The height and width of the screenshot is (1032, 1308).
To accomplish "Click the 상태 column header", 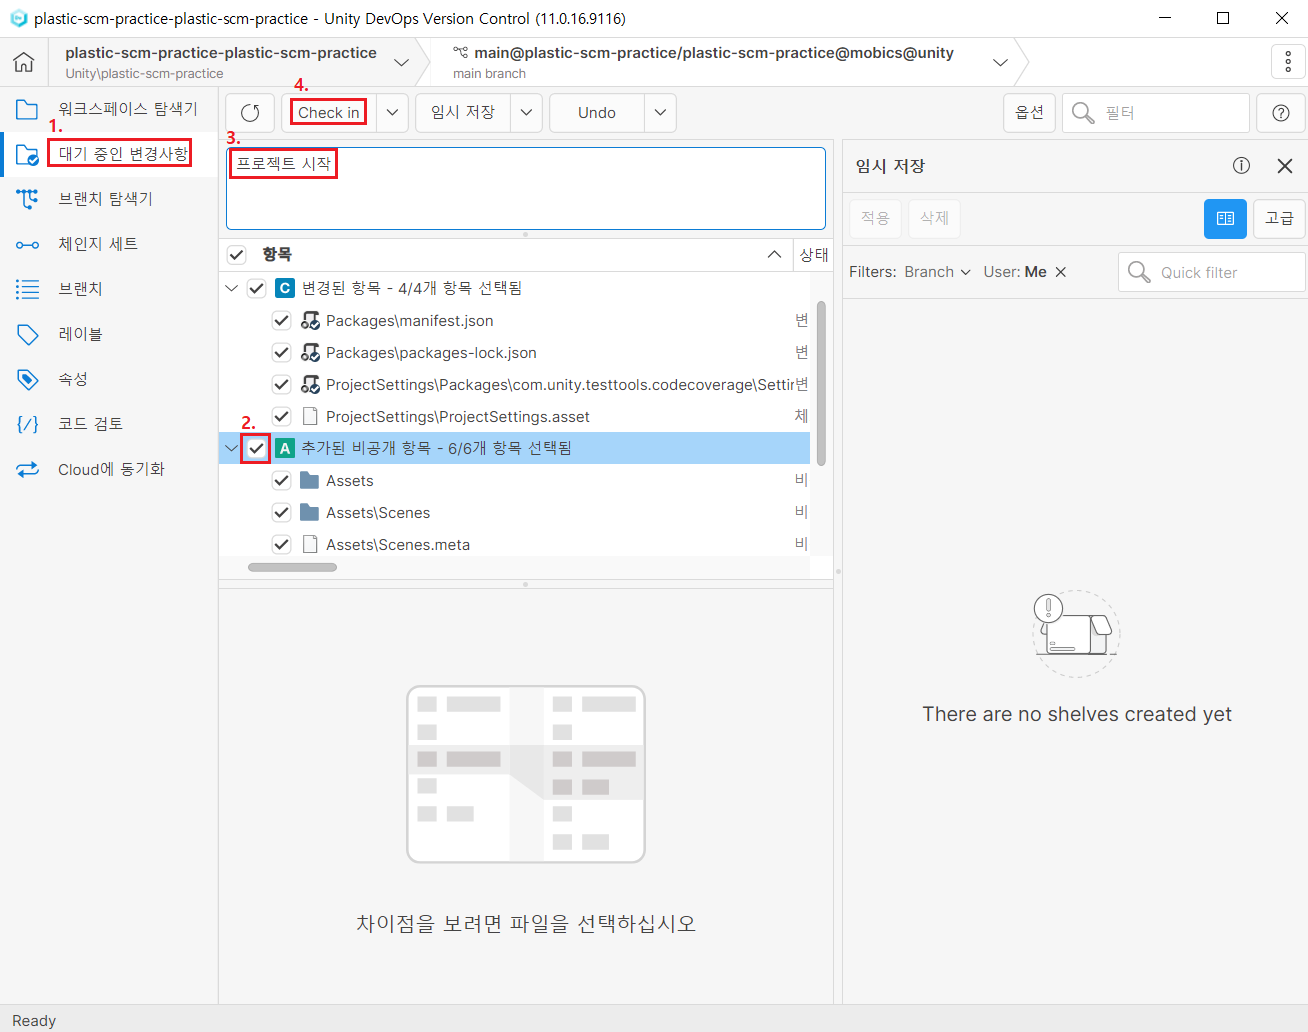I will coord(814,255).
